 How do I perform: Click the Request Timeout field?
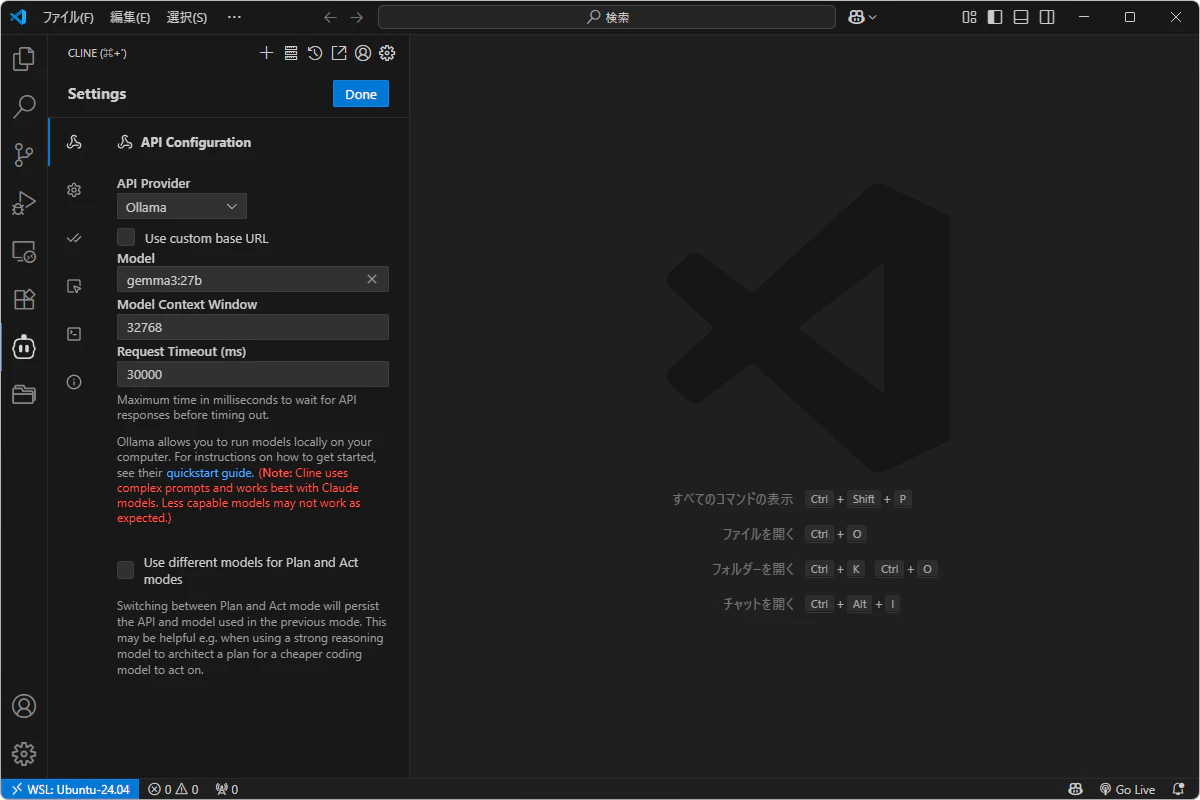click(x=253, y=374)
